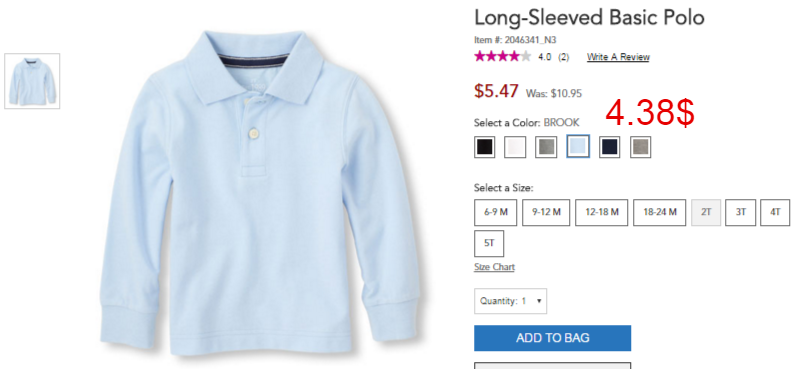Choose size 18-24 M
The height and width of the screenshot is (369, 795).
click(660, 212)
